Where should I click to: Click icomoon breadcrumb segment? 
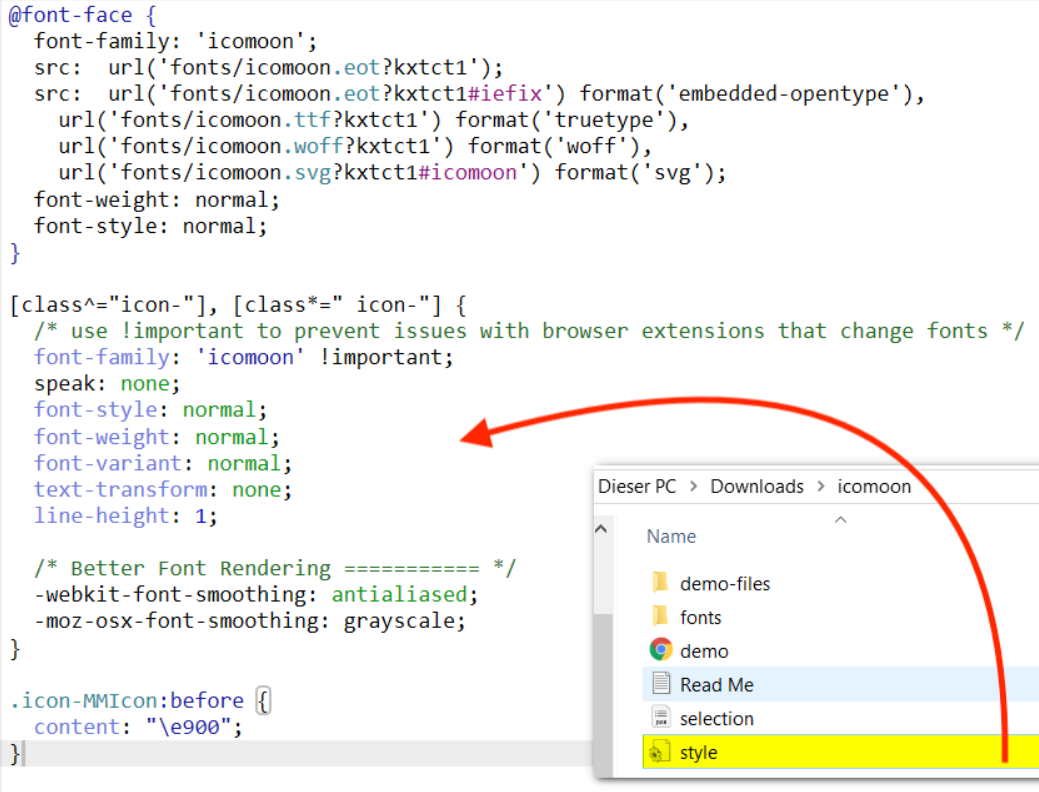(x=874, y=486)
